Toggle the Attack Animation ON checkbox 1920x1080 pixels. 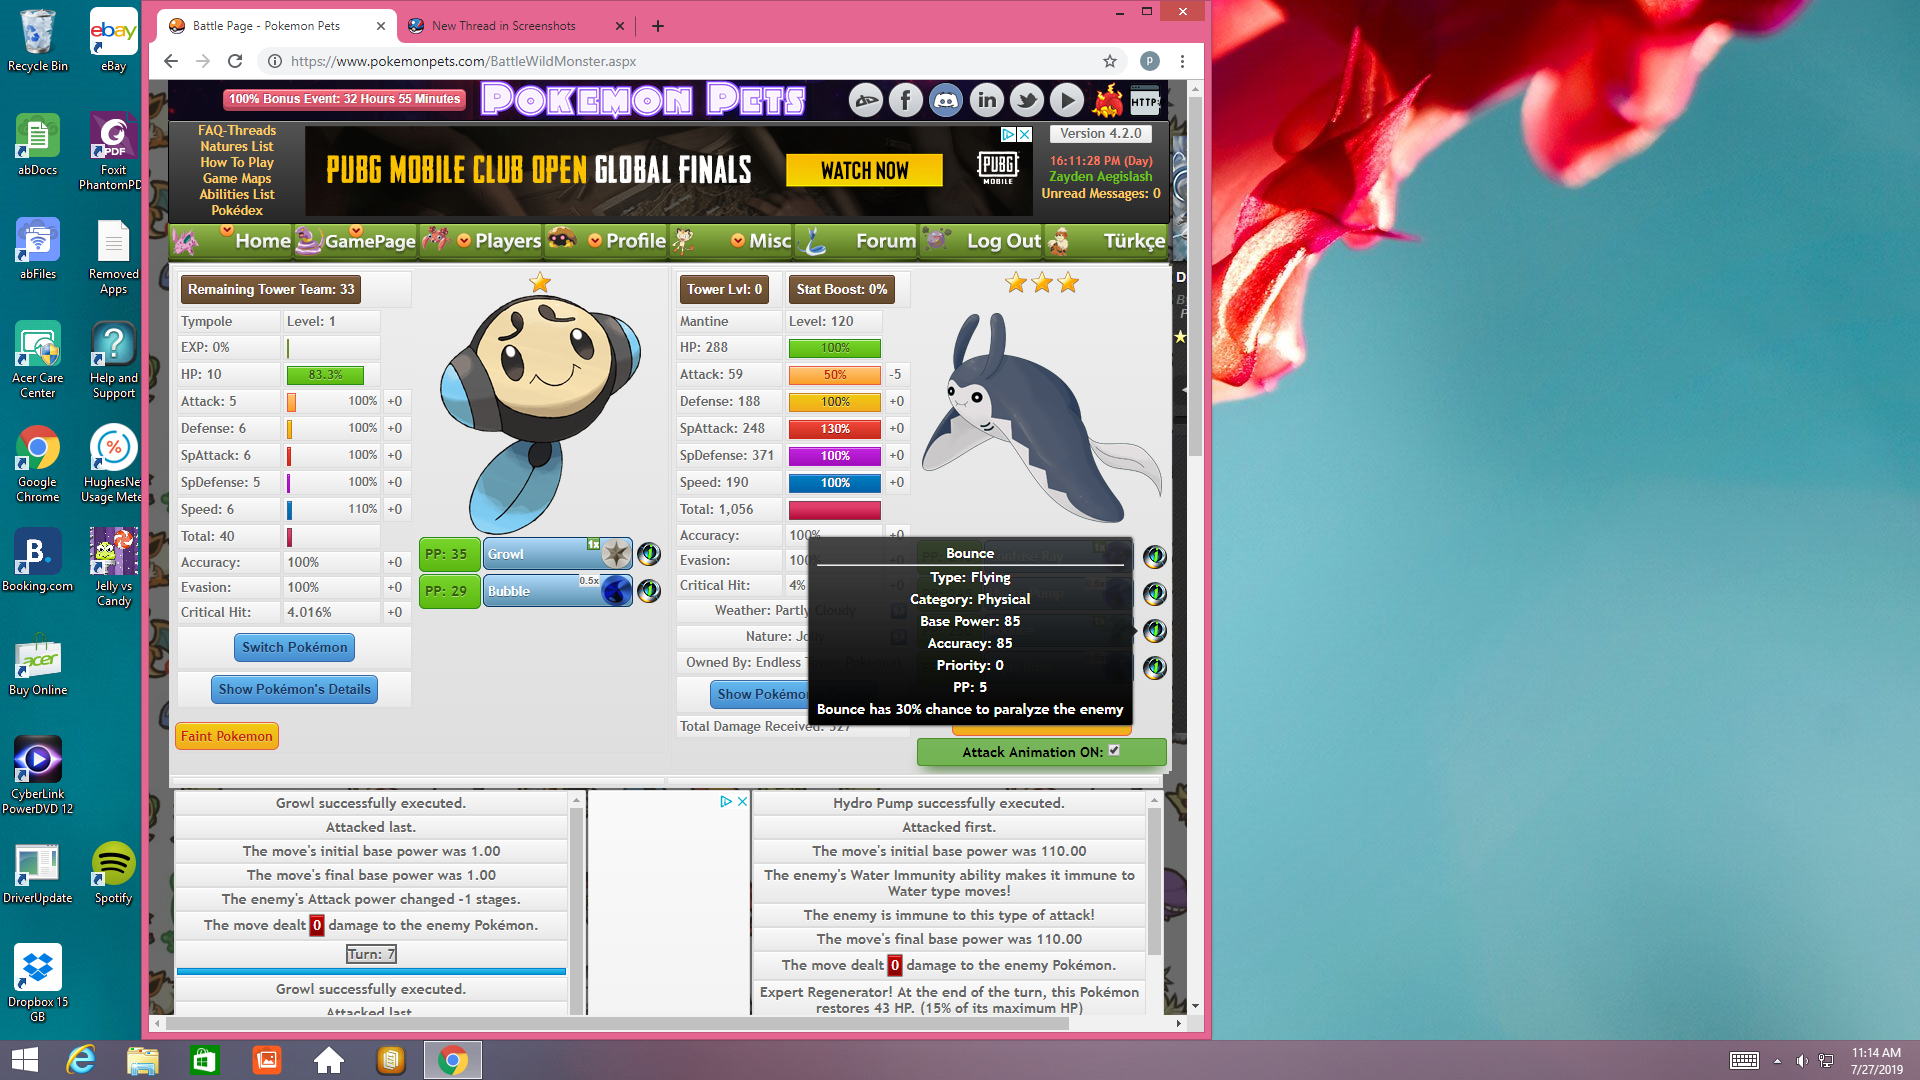1114,750
